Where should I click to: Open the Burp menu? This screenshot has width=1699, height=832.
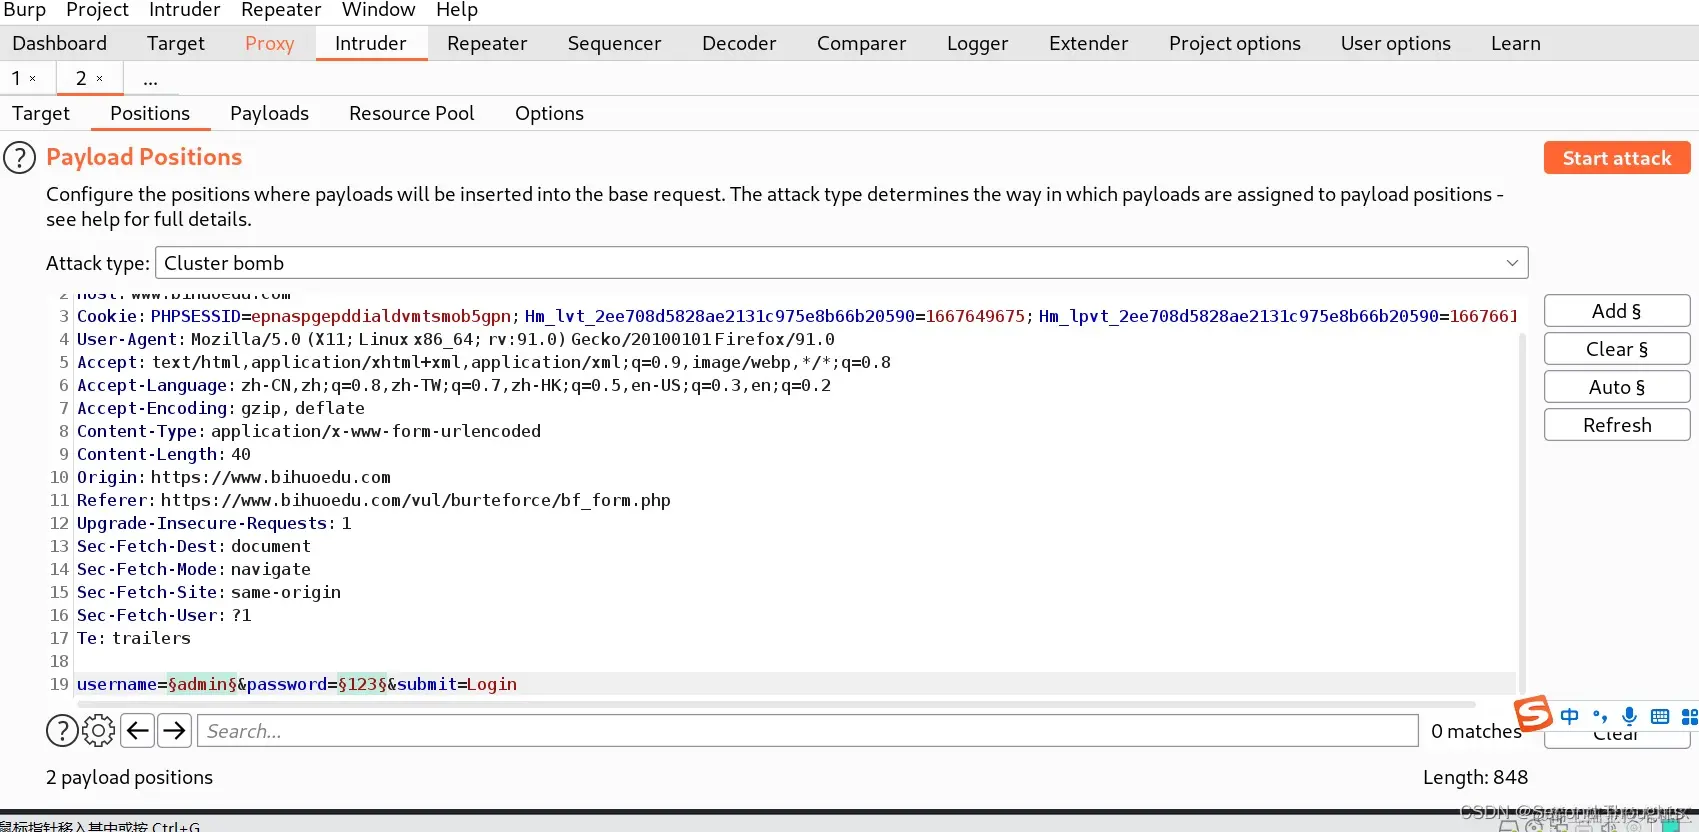click(x=25, y=10)
